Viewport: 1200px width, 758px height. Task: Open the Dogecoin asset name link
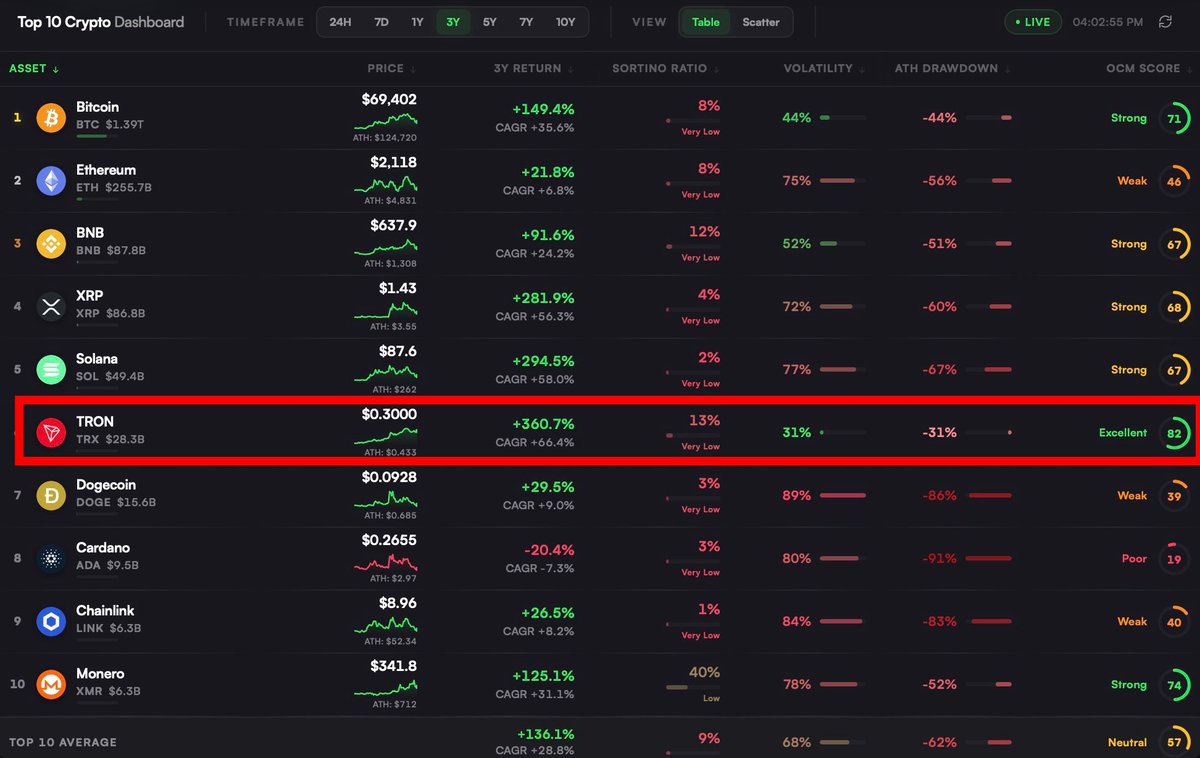click(106, 485)
